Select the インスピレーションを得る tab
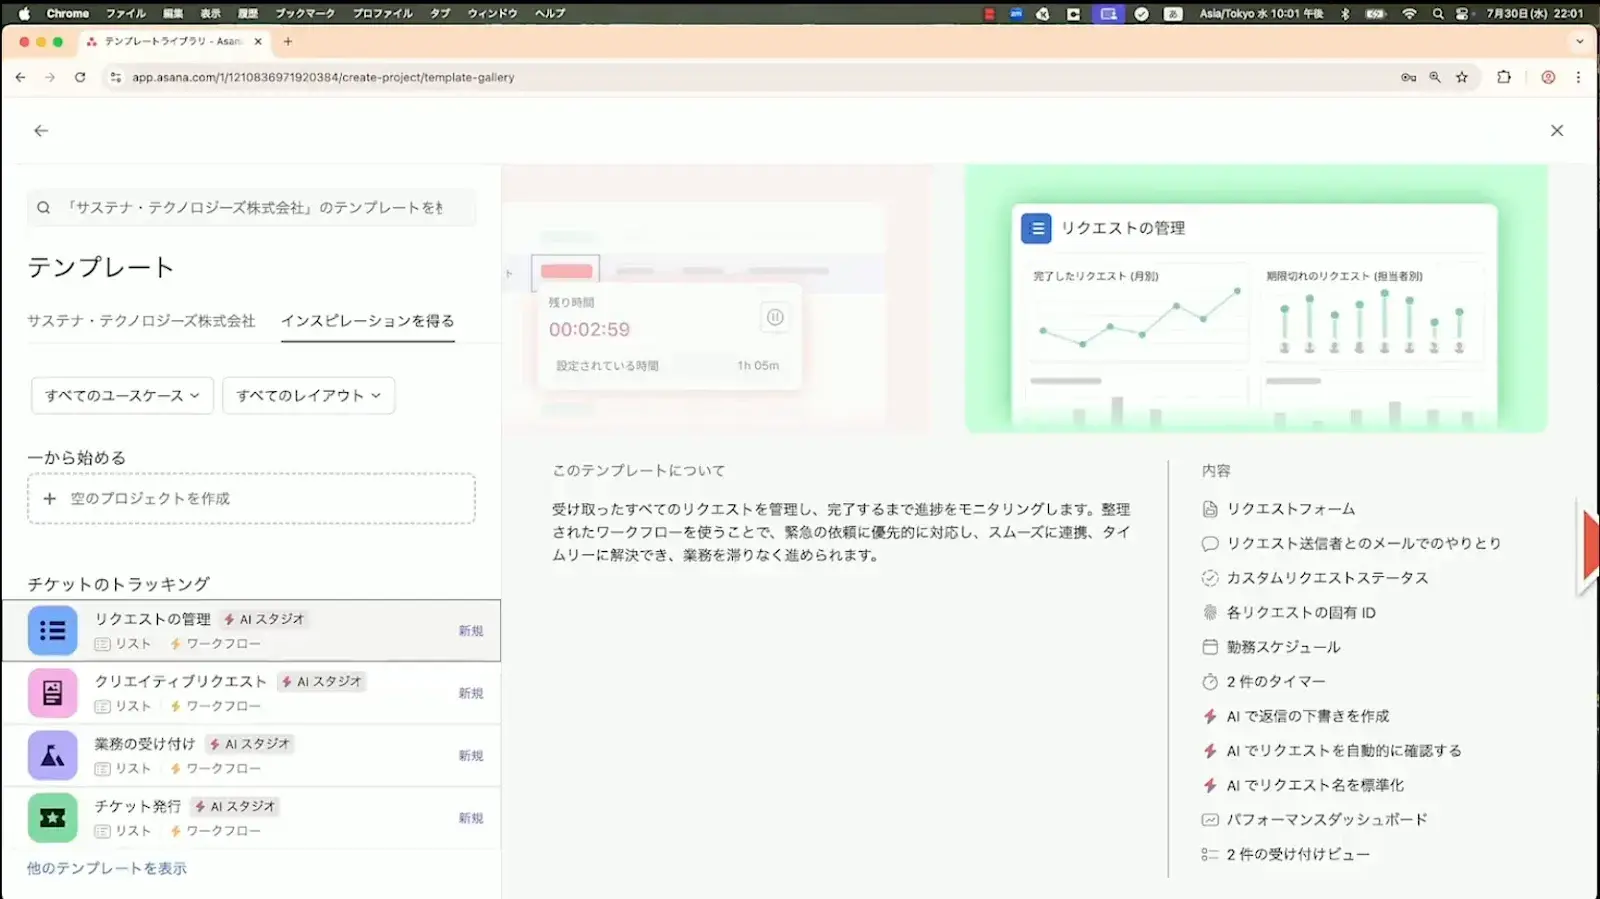The width and height of the screenshot is (1600, 899). click(x=367, y=321)
